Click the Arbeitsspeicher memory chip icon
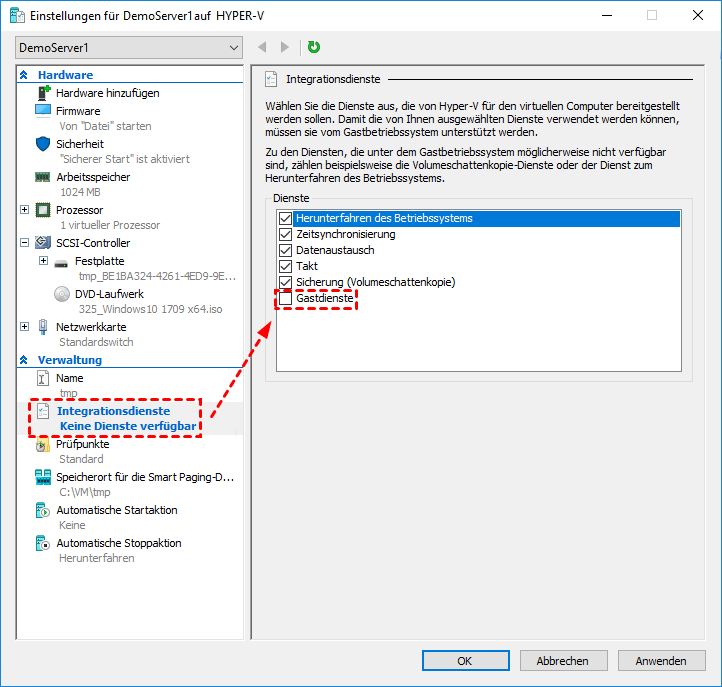 43,177
